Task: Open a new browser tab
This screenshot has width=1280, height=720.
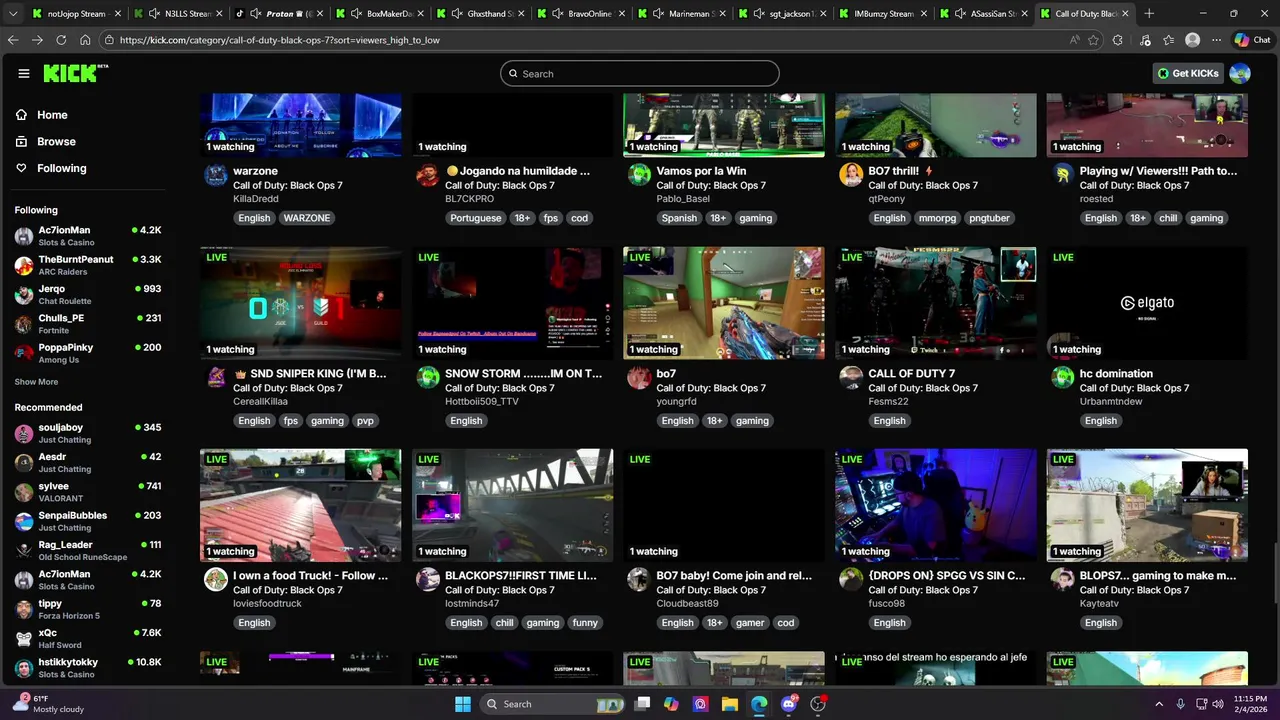Action: click(x=1149, y=14)
